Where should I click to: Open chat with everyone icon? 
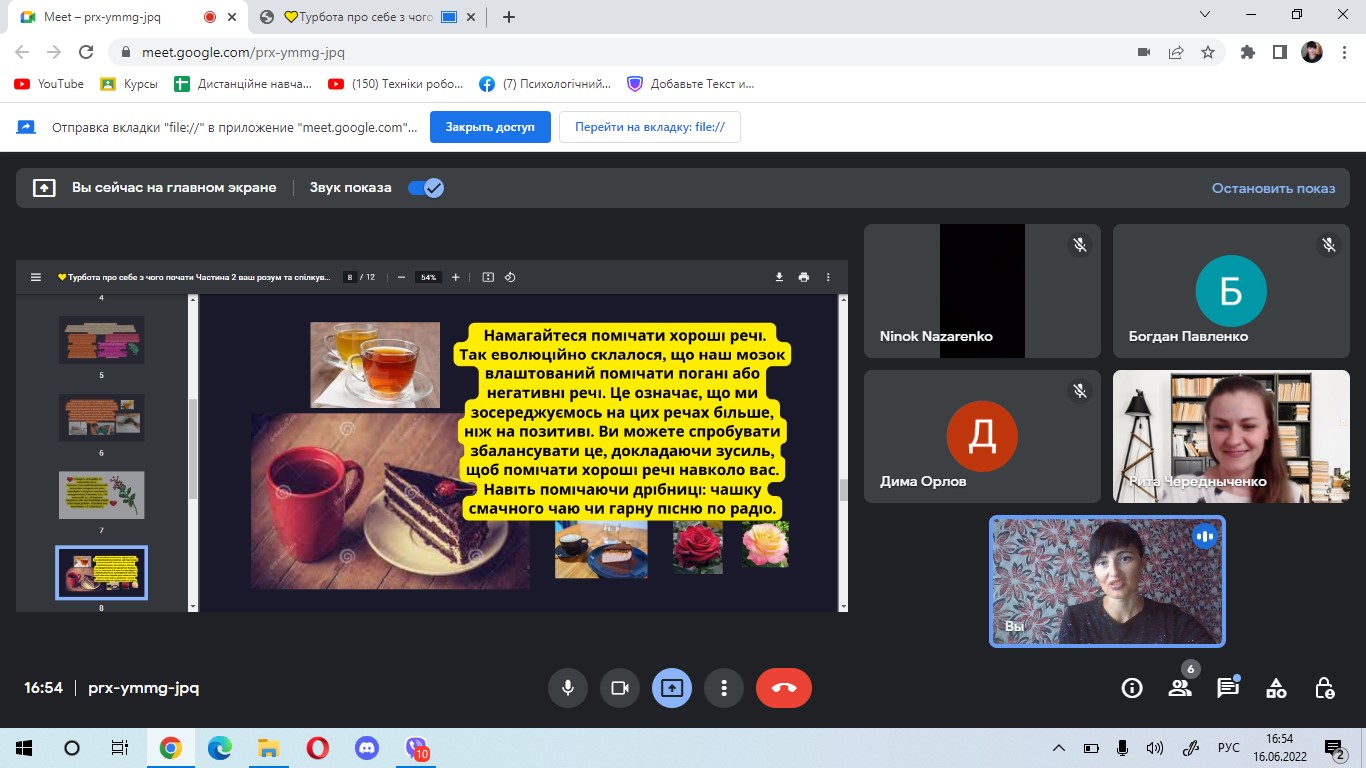tap(1228, 688)
